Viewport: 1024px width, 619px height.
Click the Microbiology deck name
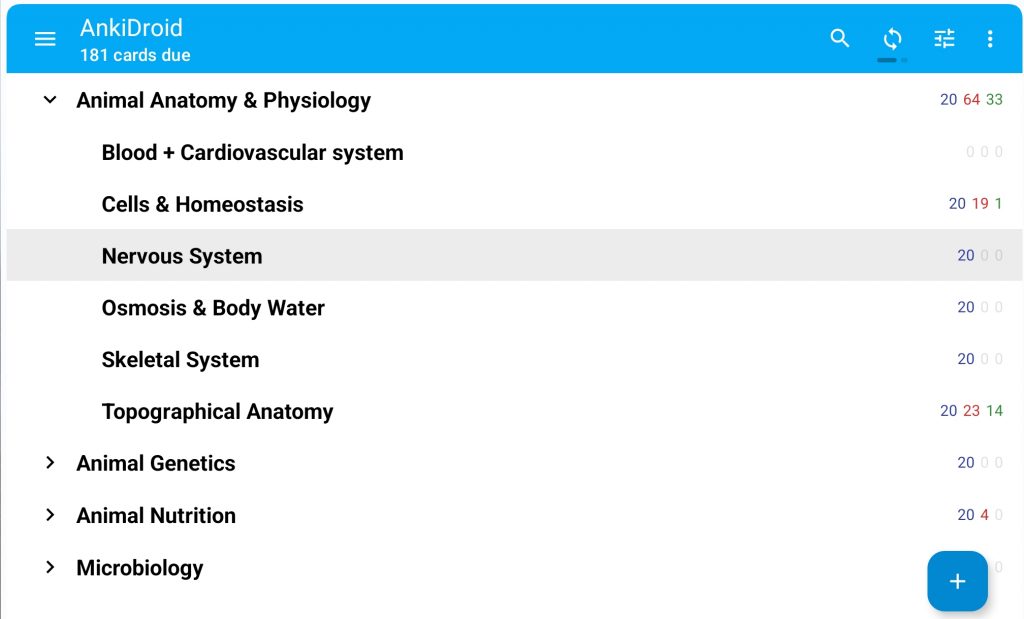[x=140, y=568]
